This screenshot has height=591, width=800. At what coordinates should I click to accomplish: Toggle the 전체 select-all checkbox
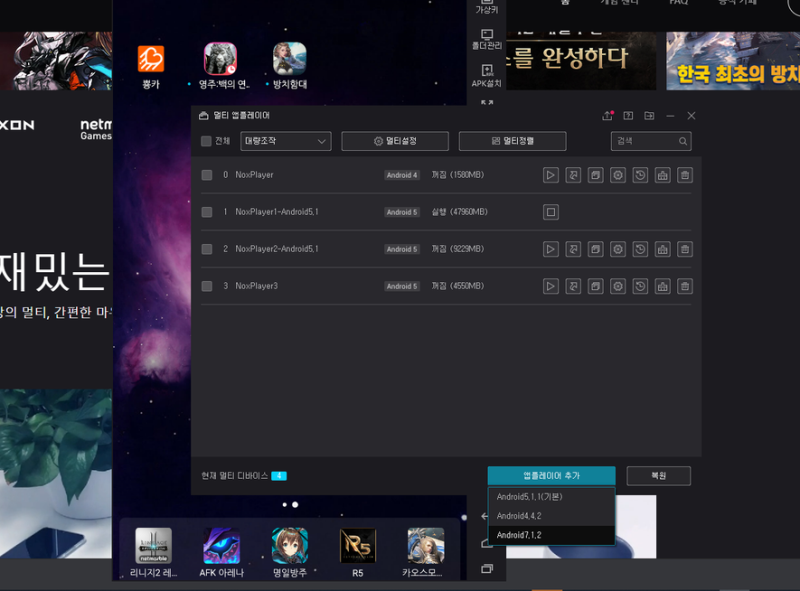206,141
